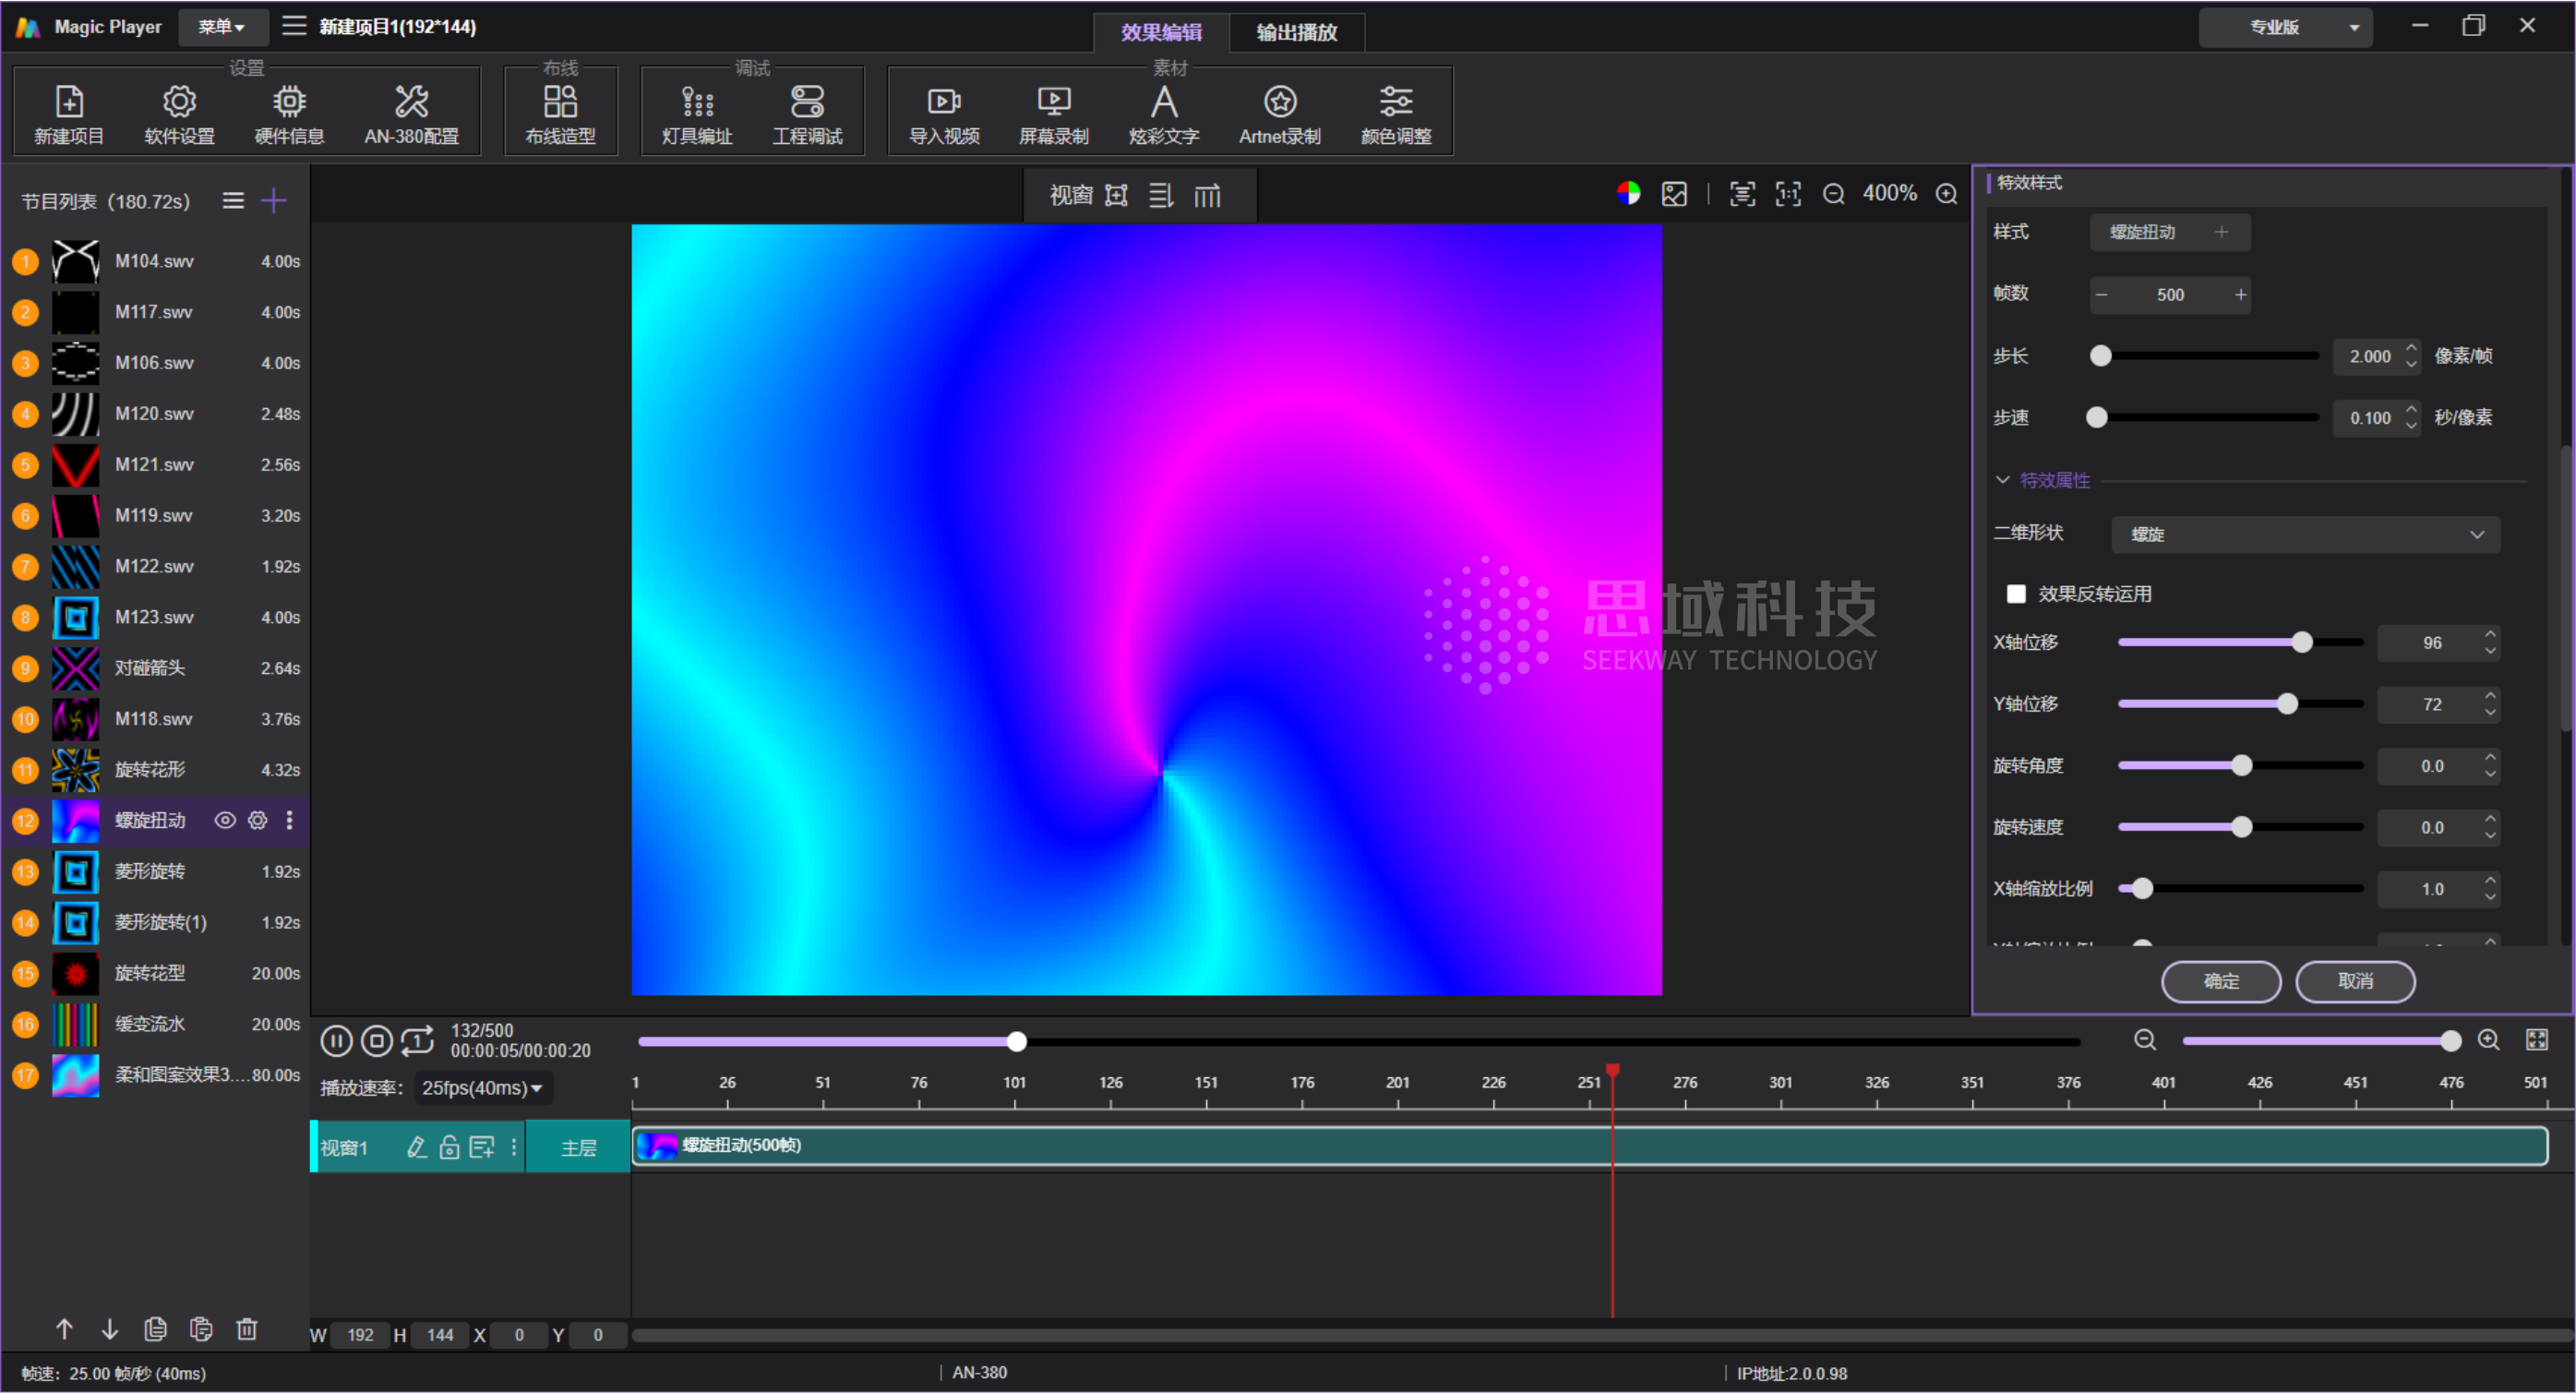Screen dimensions: 2576x1393
Task: Toggle the lock icon on 视窗1 track
Action: (x=449, y=1147)
